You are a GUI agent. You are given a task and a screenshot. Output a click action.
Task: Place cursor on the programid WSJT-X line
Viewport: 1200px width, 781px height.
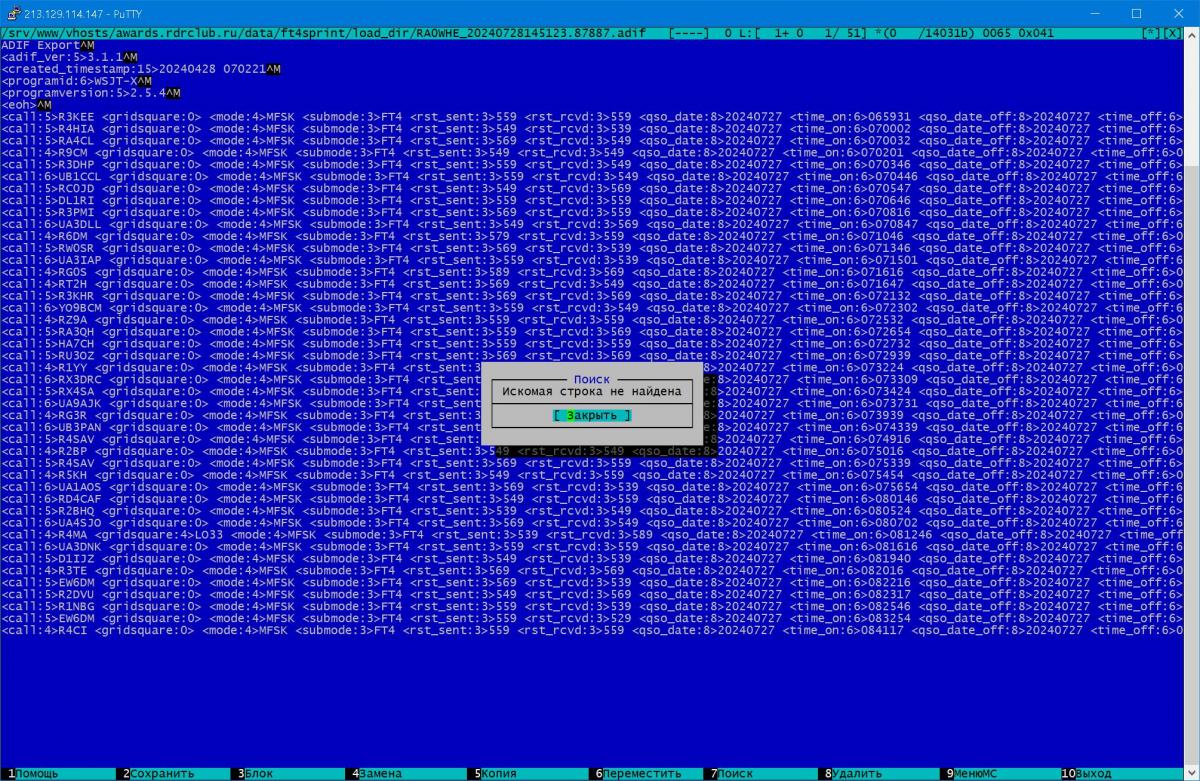[x=75, y=81]
